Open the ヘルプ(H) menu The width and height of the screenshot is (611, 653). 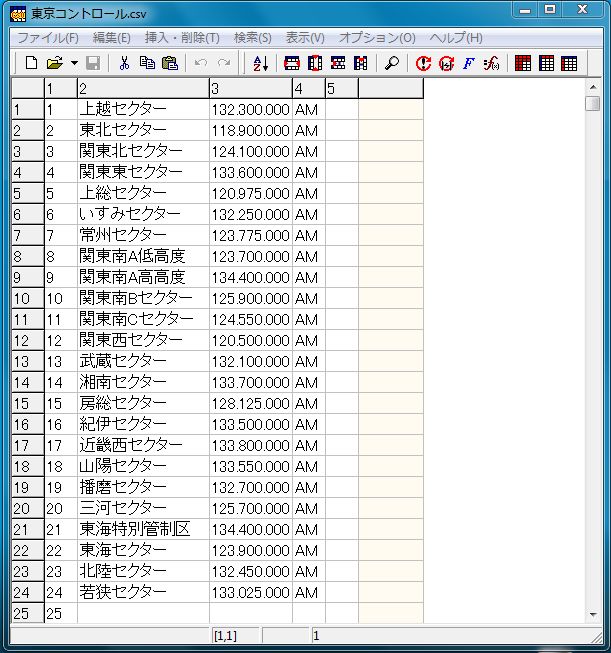[456, 38]
